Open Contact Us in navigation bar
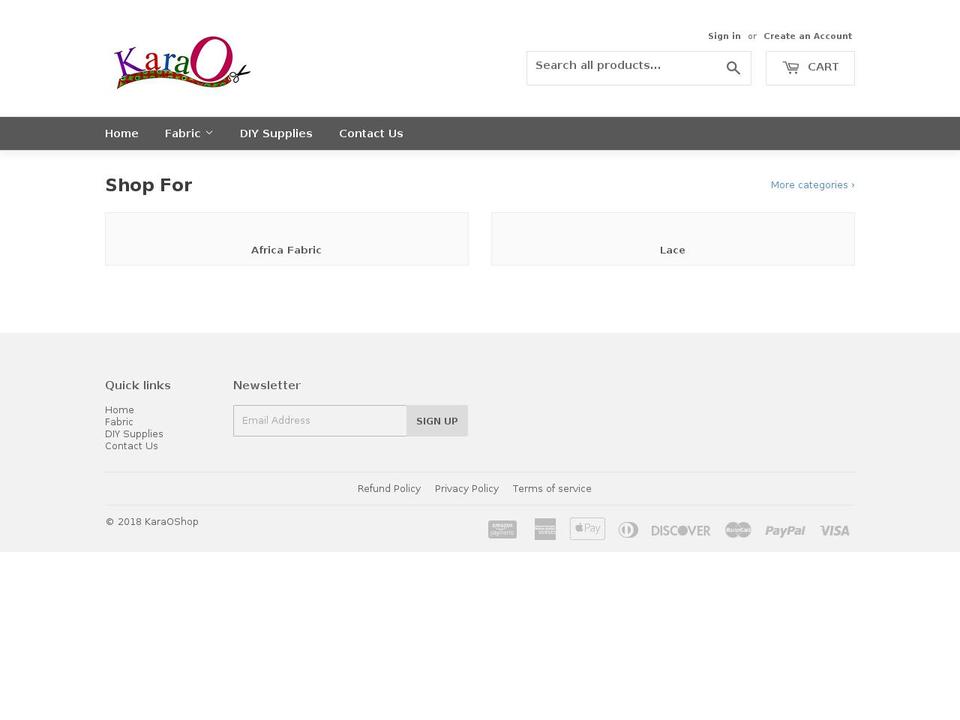The image size is (960, 720). point(371,133)
